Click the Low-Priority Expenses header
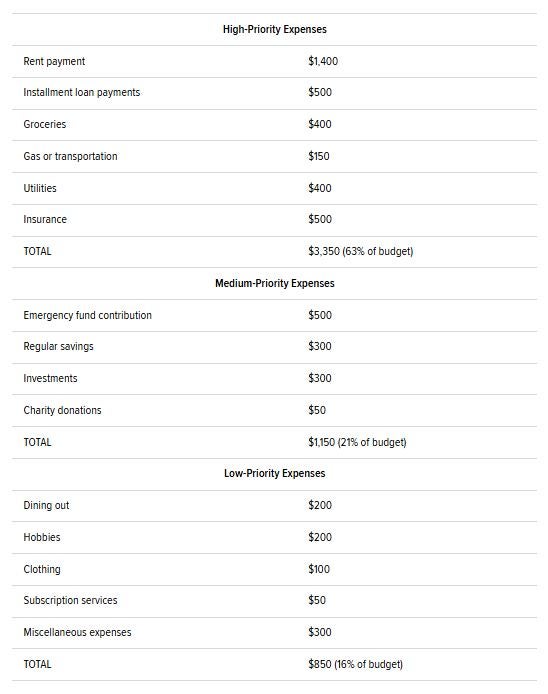Viewport: 548px width, 694px height. click(x=274, y=474)
